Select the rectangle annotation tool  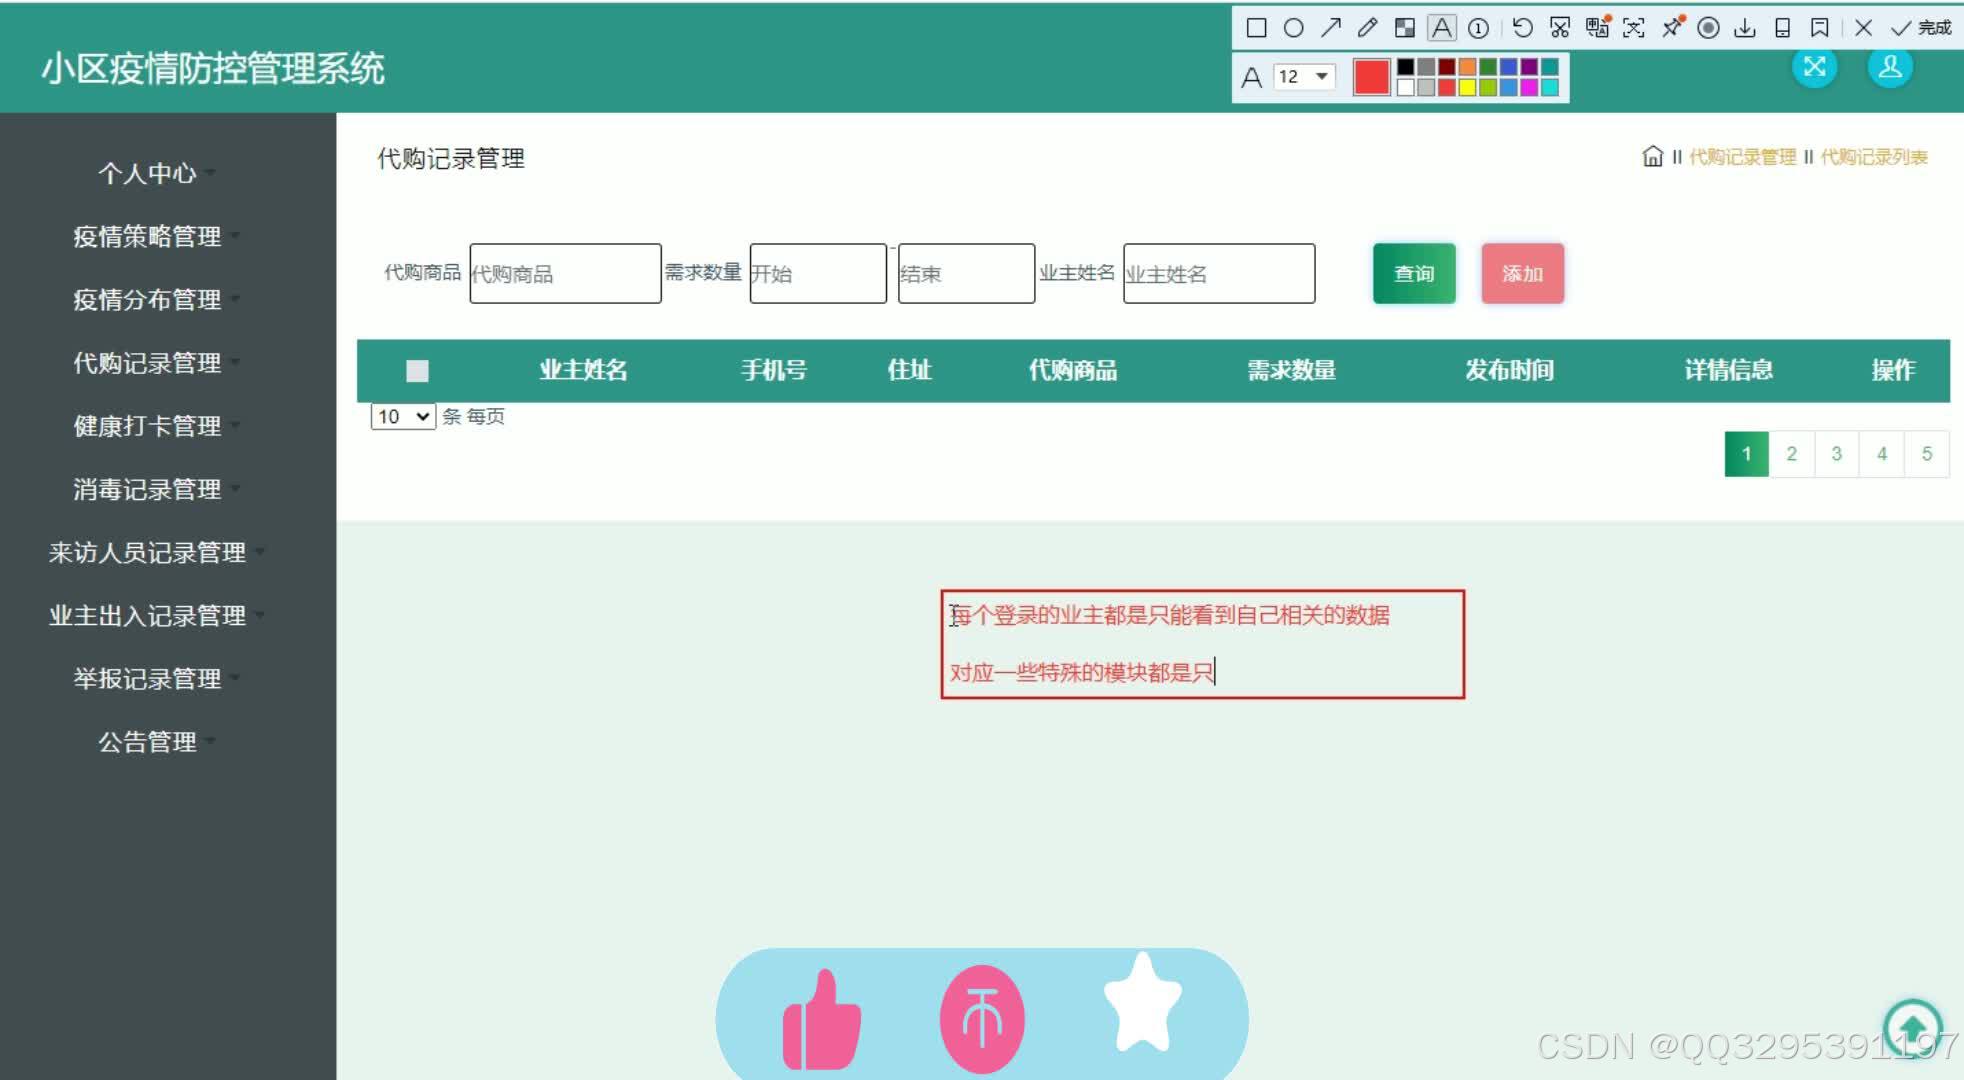click(x=1256, y=28)
